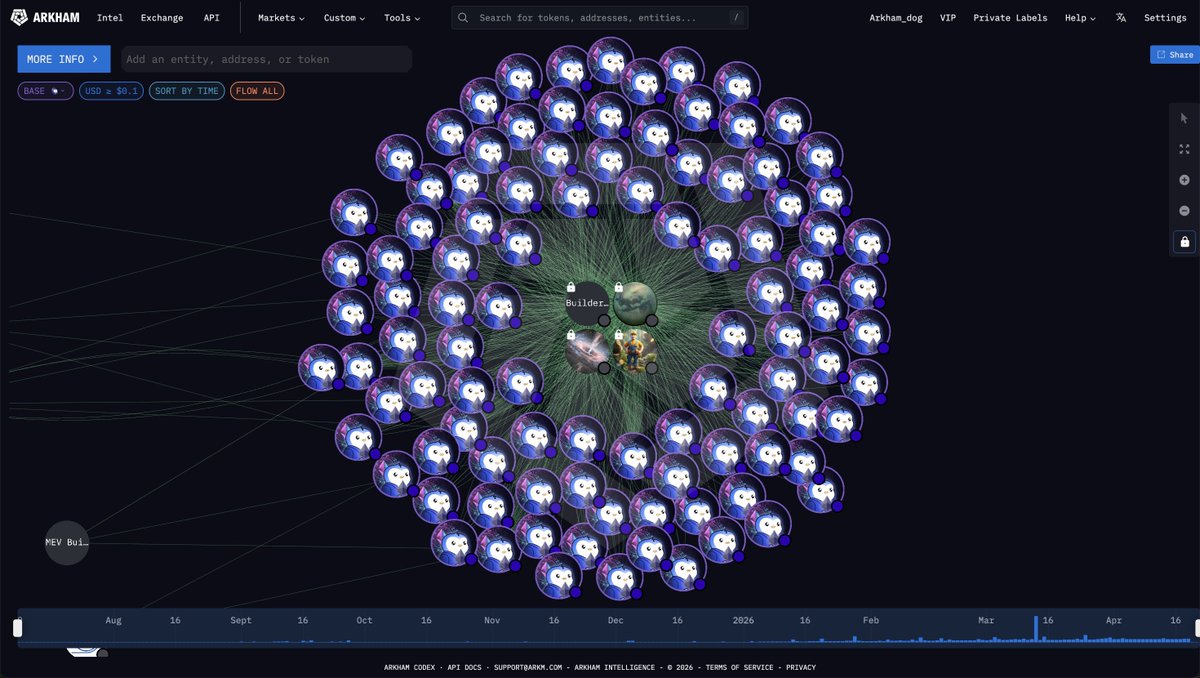The image size is (1200, 678).
Task: Click the left timeline range handle
Action: 17,628
